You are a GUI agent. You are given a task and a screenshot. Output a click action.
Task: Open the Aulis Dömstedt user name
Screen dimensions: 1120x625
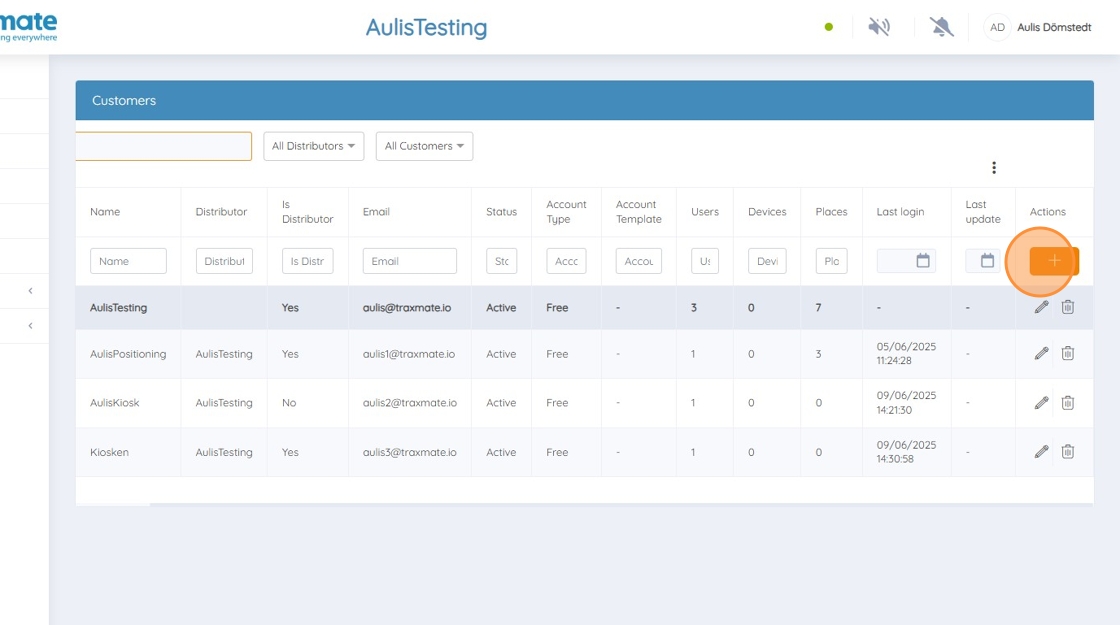pyautogui.click(x=1054, y=27)
